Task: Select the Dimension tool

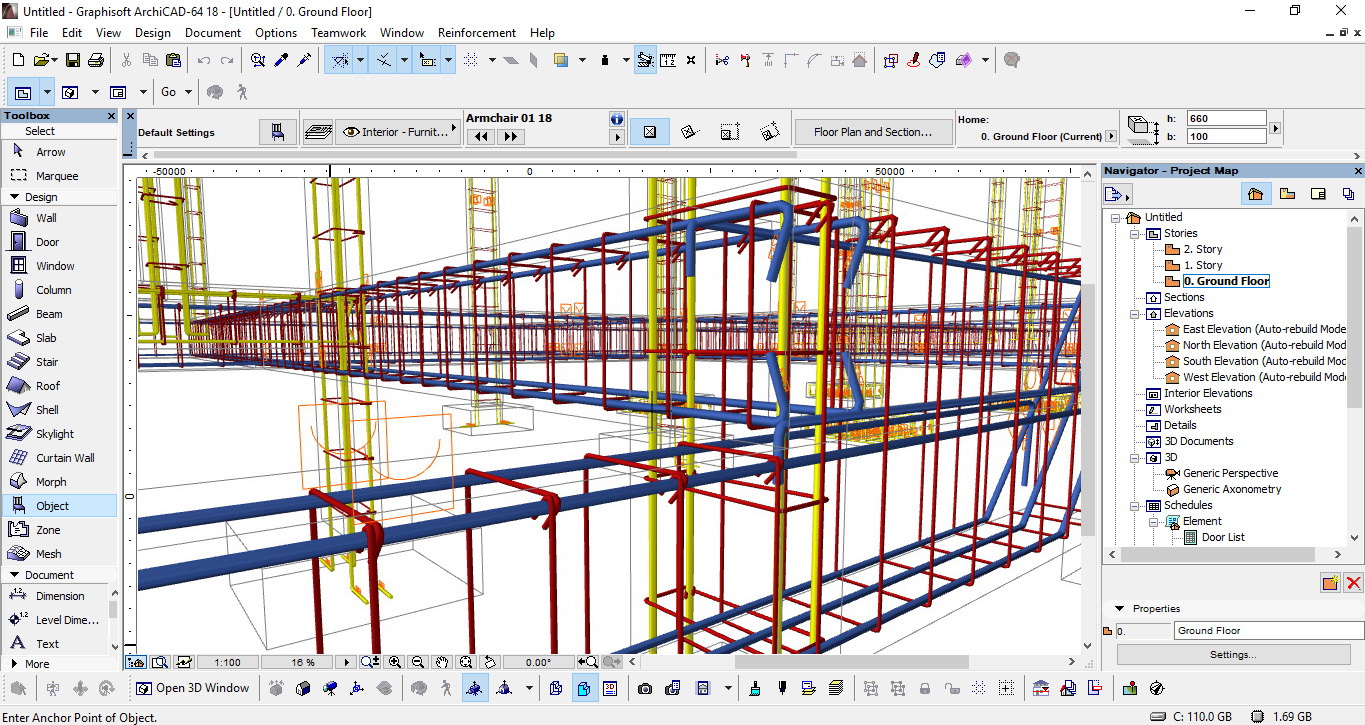Action: (54, 596)
